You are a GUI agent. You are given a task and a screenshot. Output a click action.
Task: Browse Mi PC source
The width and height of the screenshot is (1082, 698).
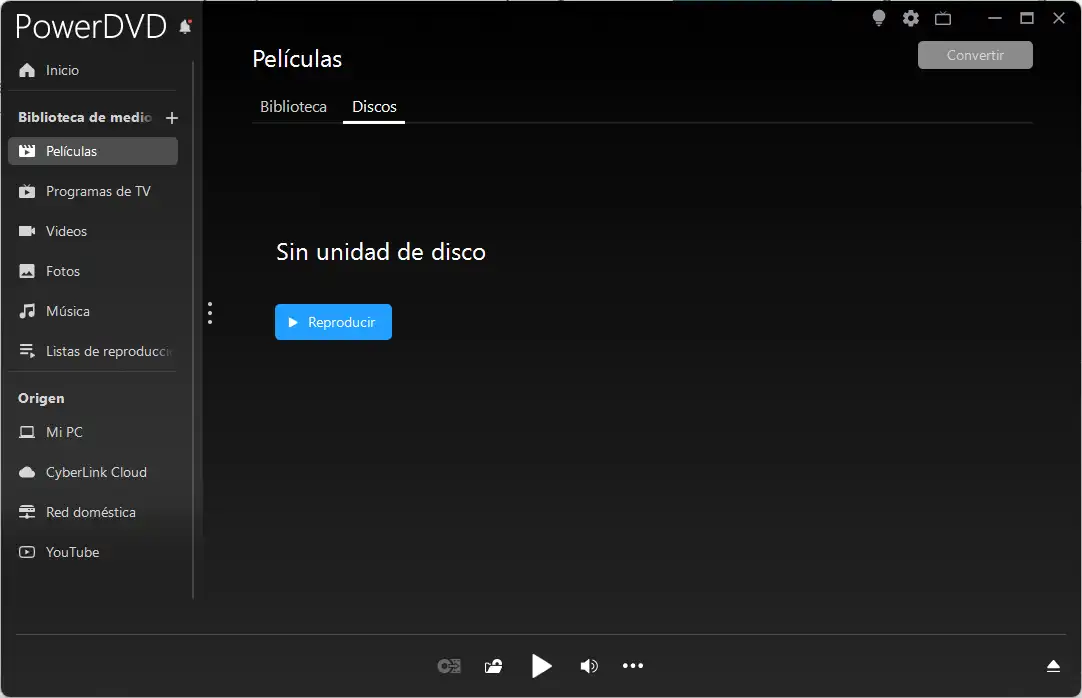tap(92, 432)
